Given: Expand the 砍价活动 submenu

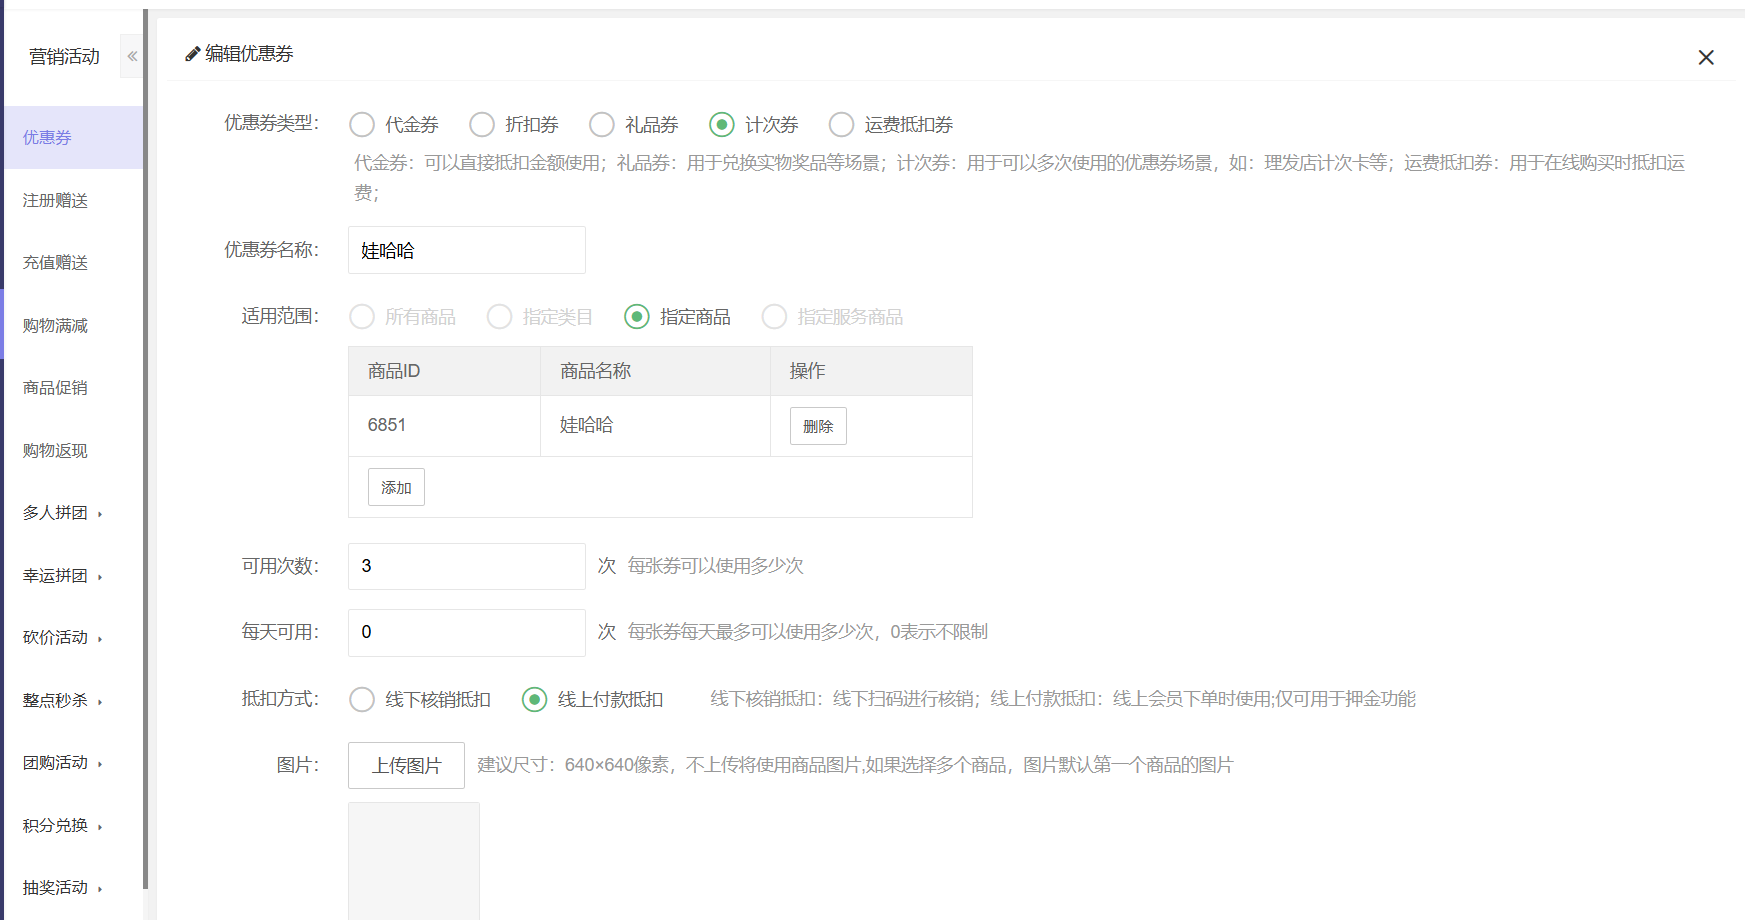Looking at the screenshot, I should (x=62, y=638).
